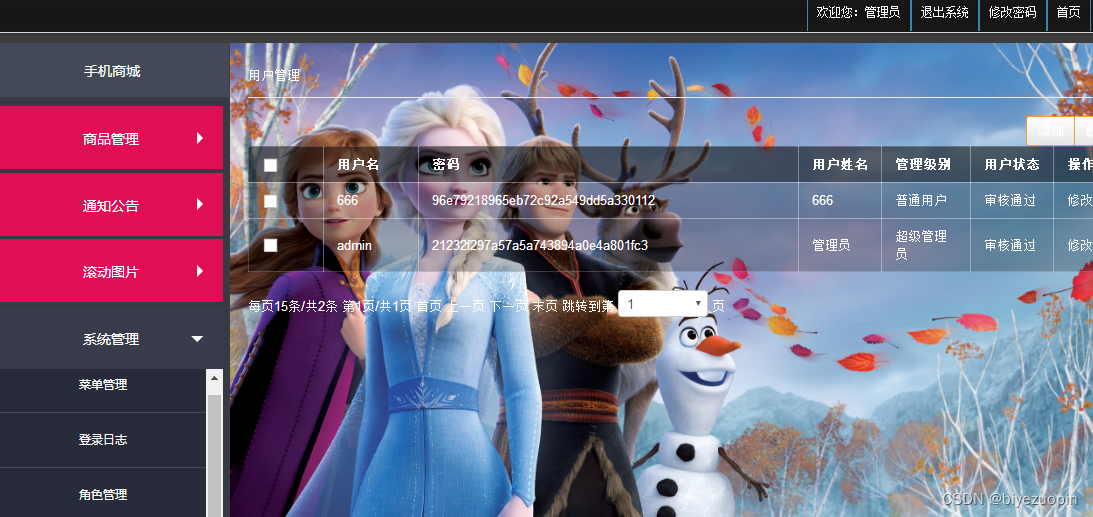
Task: Click 修改 for user 666
Action: (1080, 201)
